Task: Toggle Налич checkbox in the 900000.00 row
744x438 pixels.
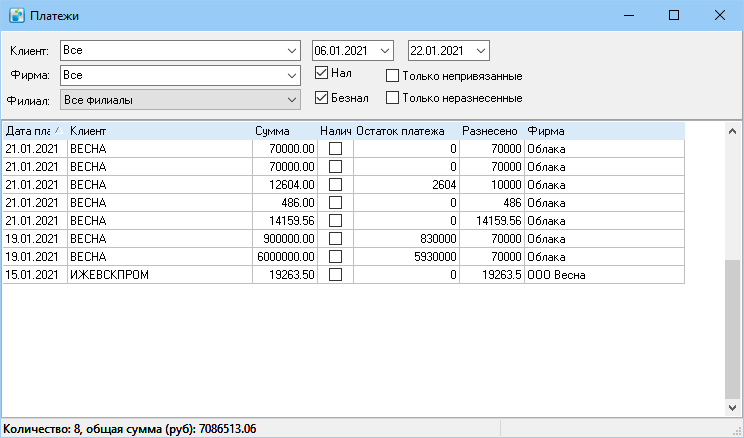Action: tap(335, 239)
